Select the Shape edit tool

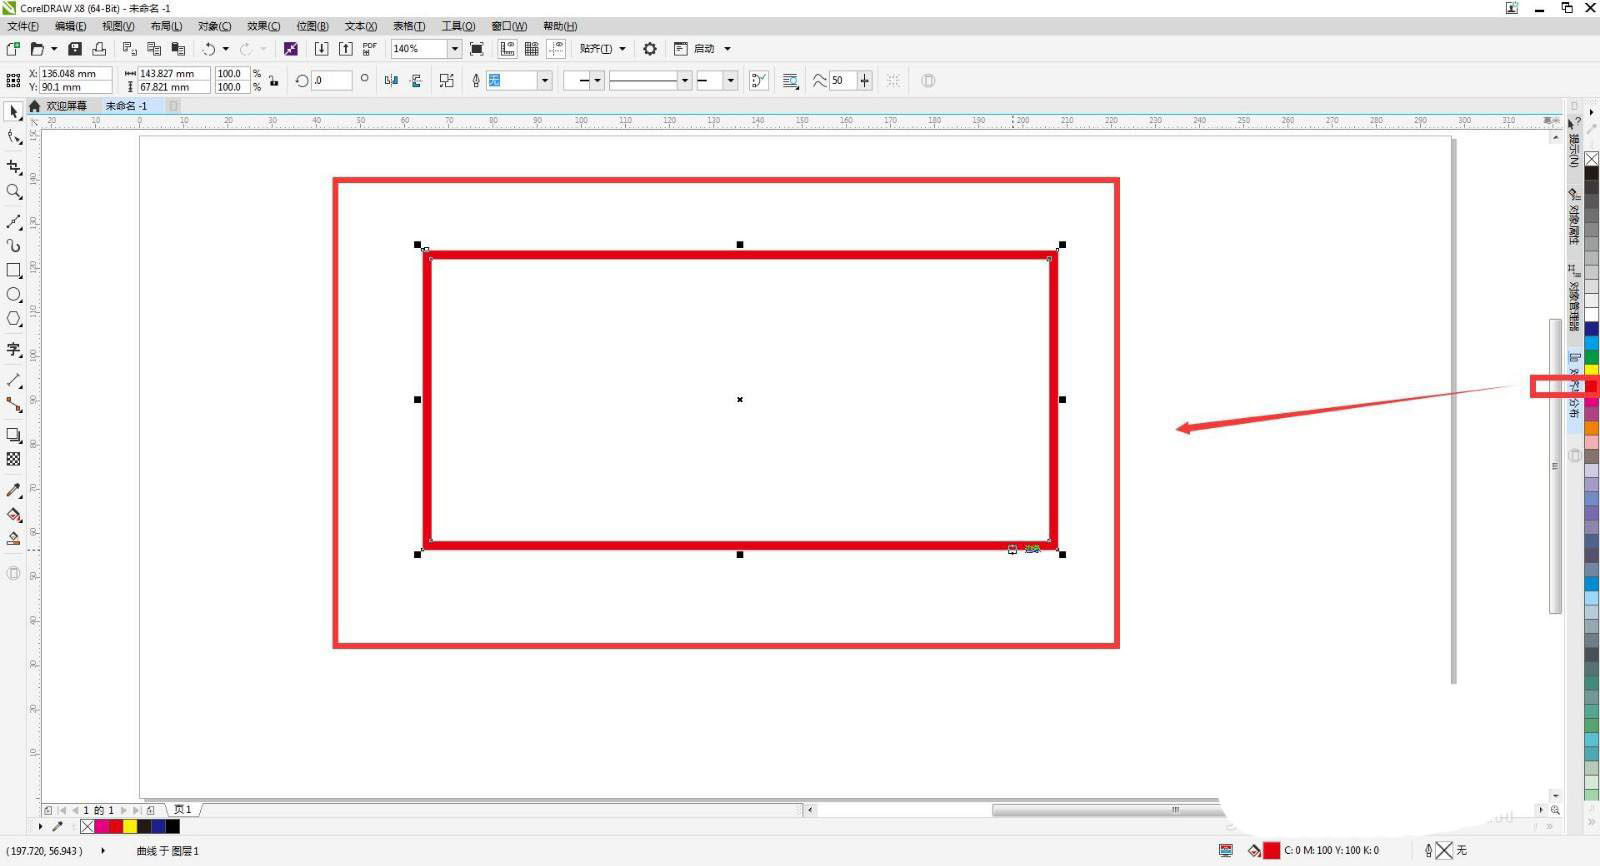coord(14,138)
